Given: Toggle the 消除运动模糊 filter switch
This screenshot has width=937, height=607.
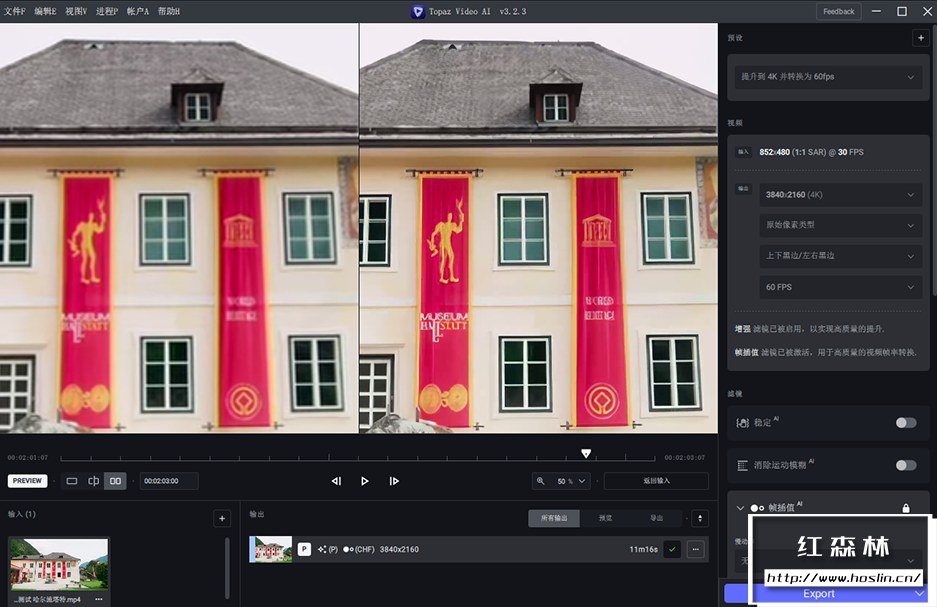Looking at the screenshot, I should coord(905,465).
